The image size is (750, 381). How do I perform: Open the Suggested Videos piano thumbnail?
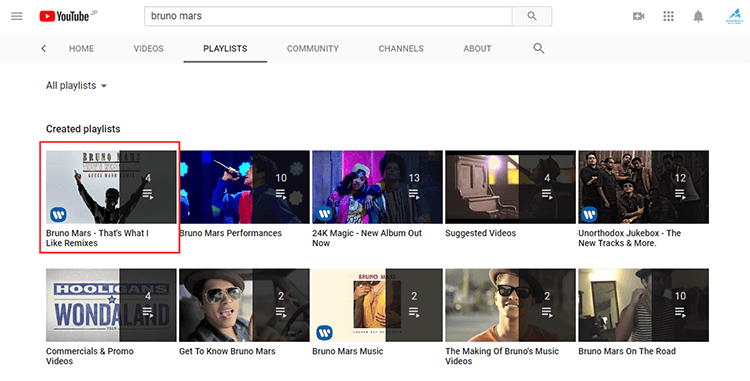[x=510, y=187]
